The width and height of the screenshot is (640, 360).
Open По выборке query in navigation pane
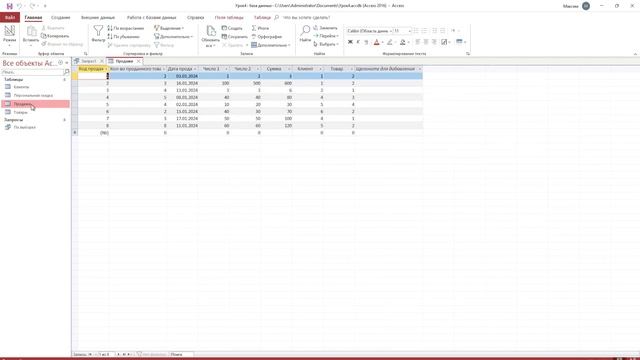click(24, 127)
